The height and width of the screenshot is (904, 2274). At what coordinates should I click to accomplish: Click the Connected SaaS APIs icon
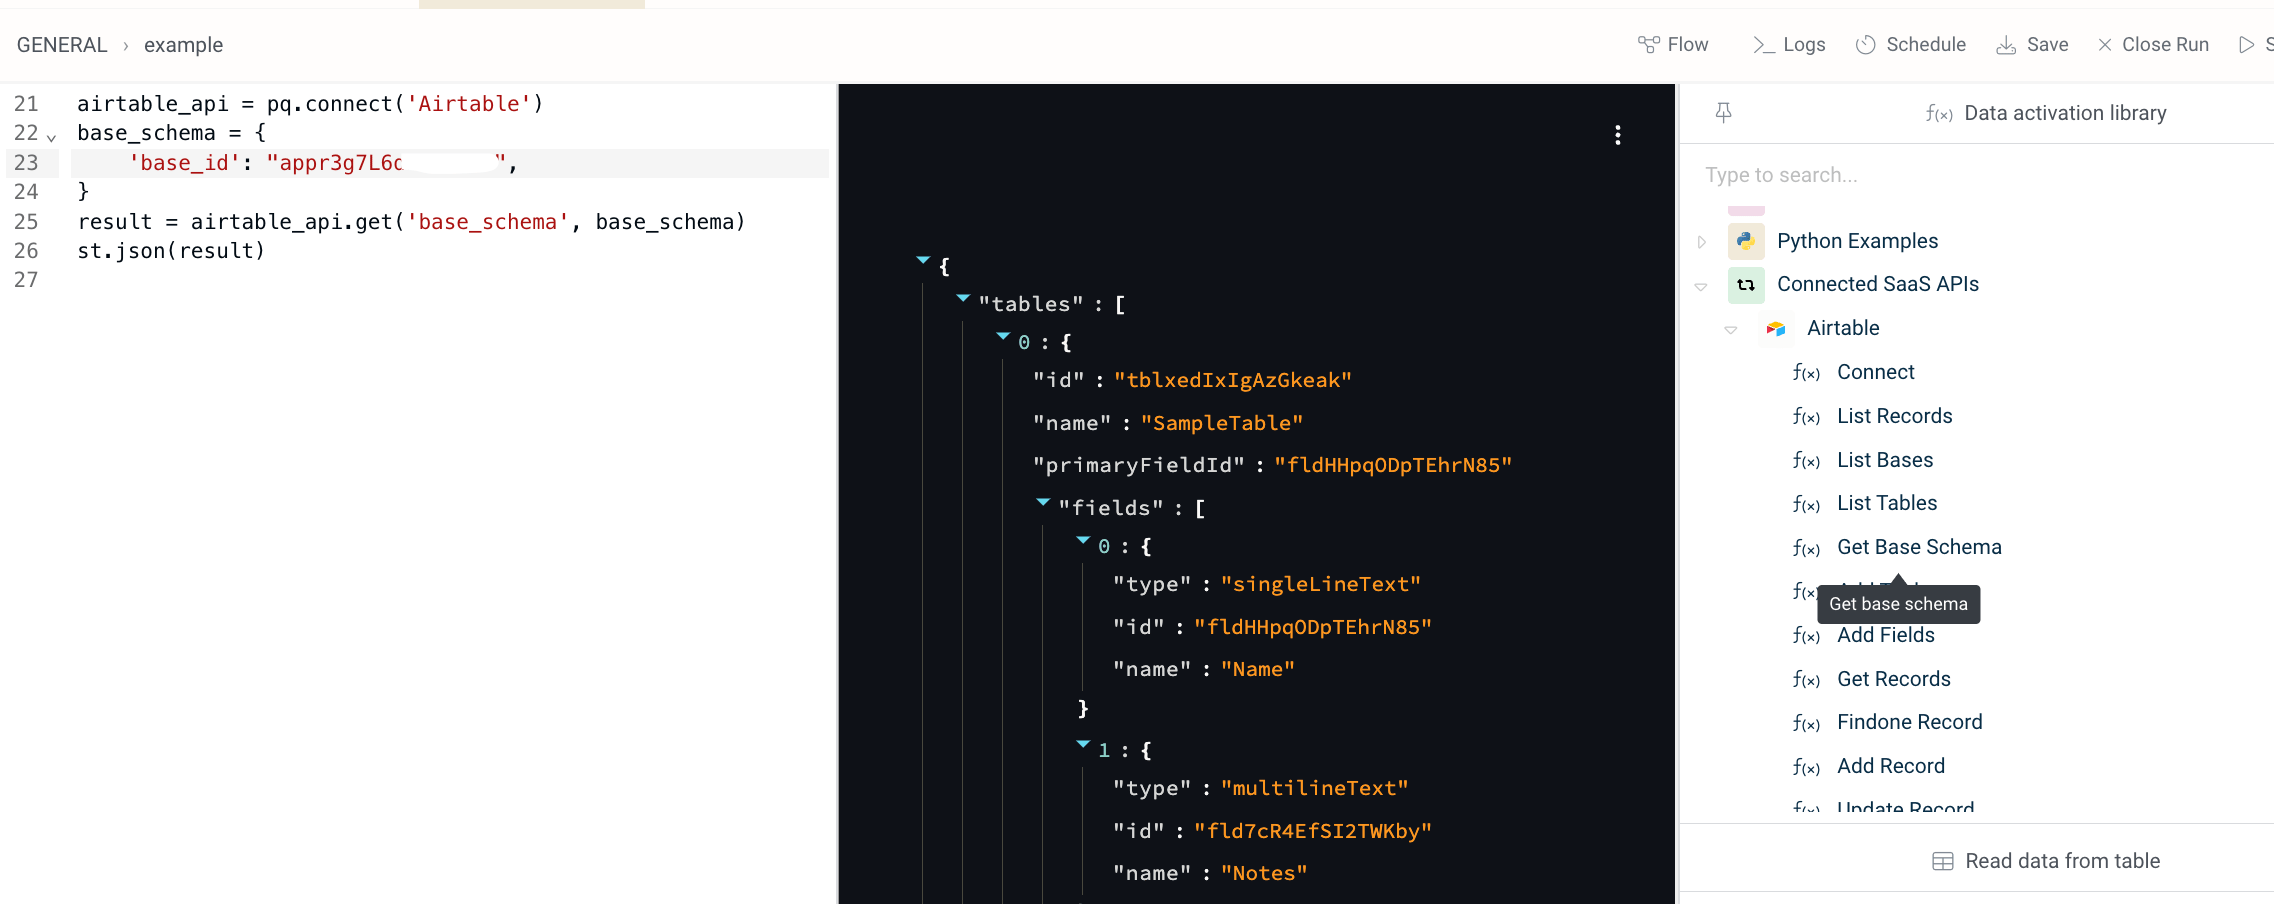pos(1746,285)
